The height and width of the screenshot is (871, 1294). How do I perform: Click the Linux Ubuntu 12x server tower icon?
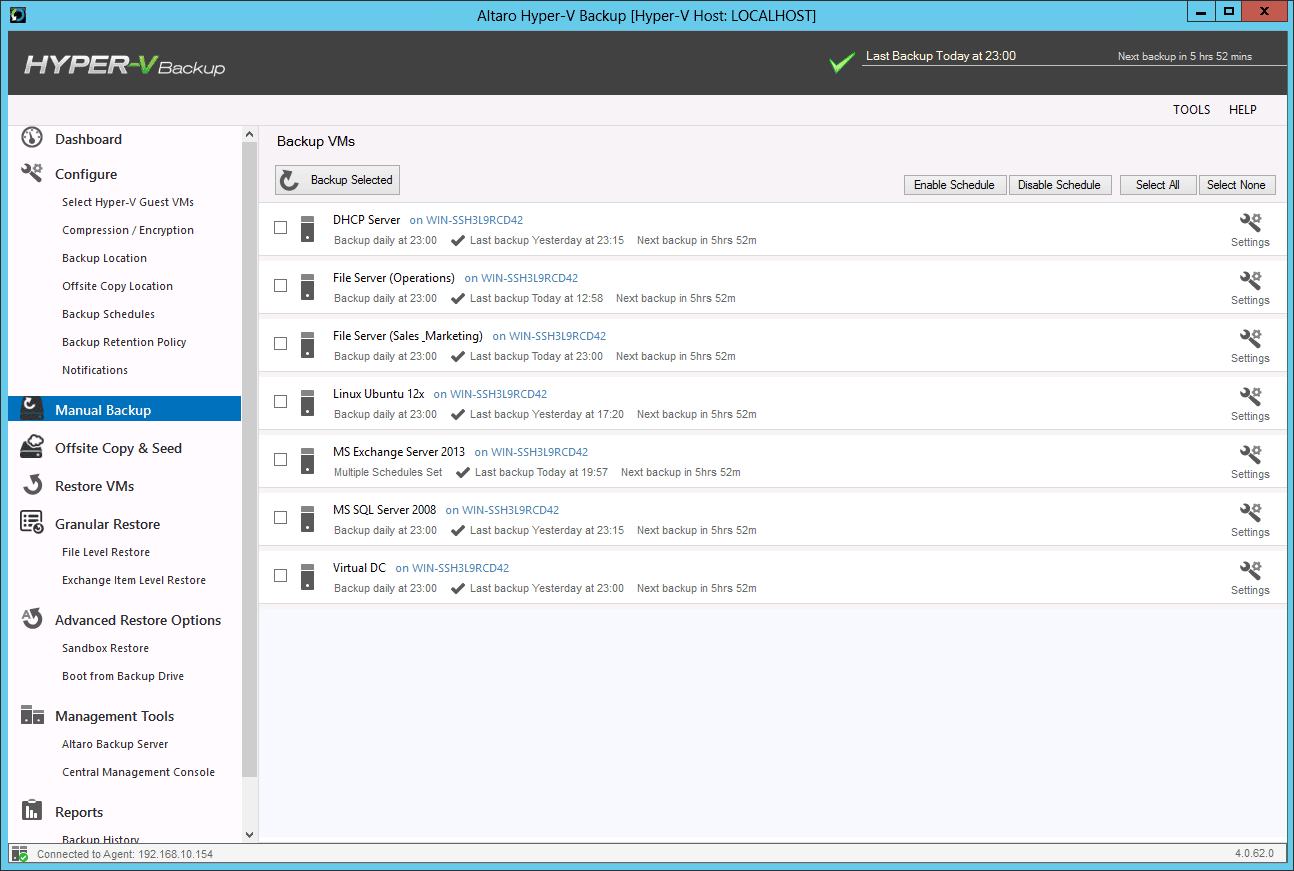tap(308, 402)
